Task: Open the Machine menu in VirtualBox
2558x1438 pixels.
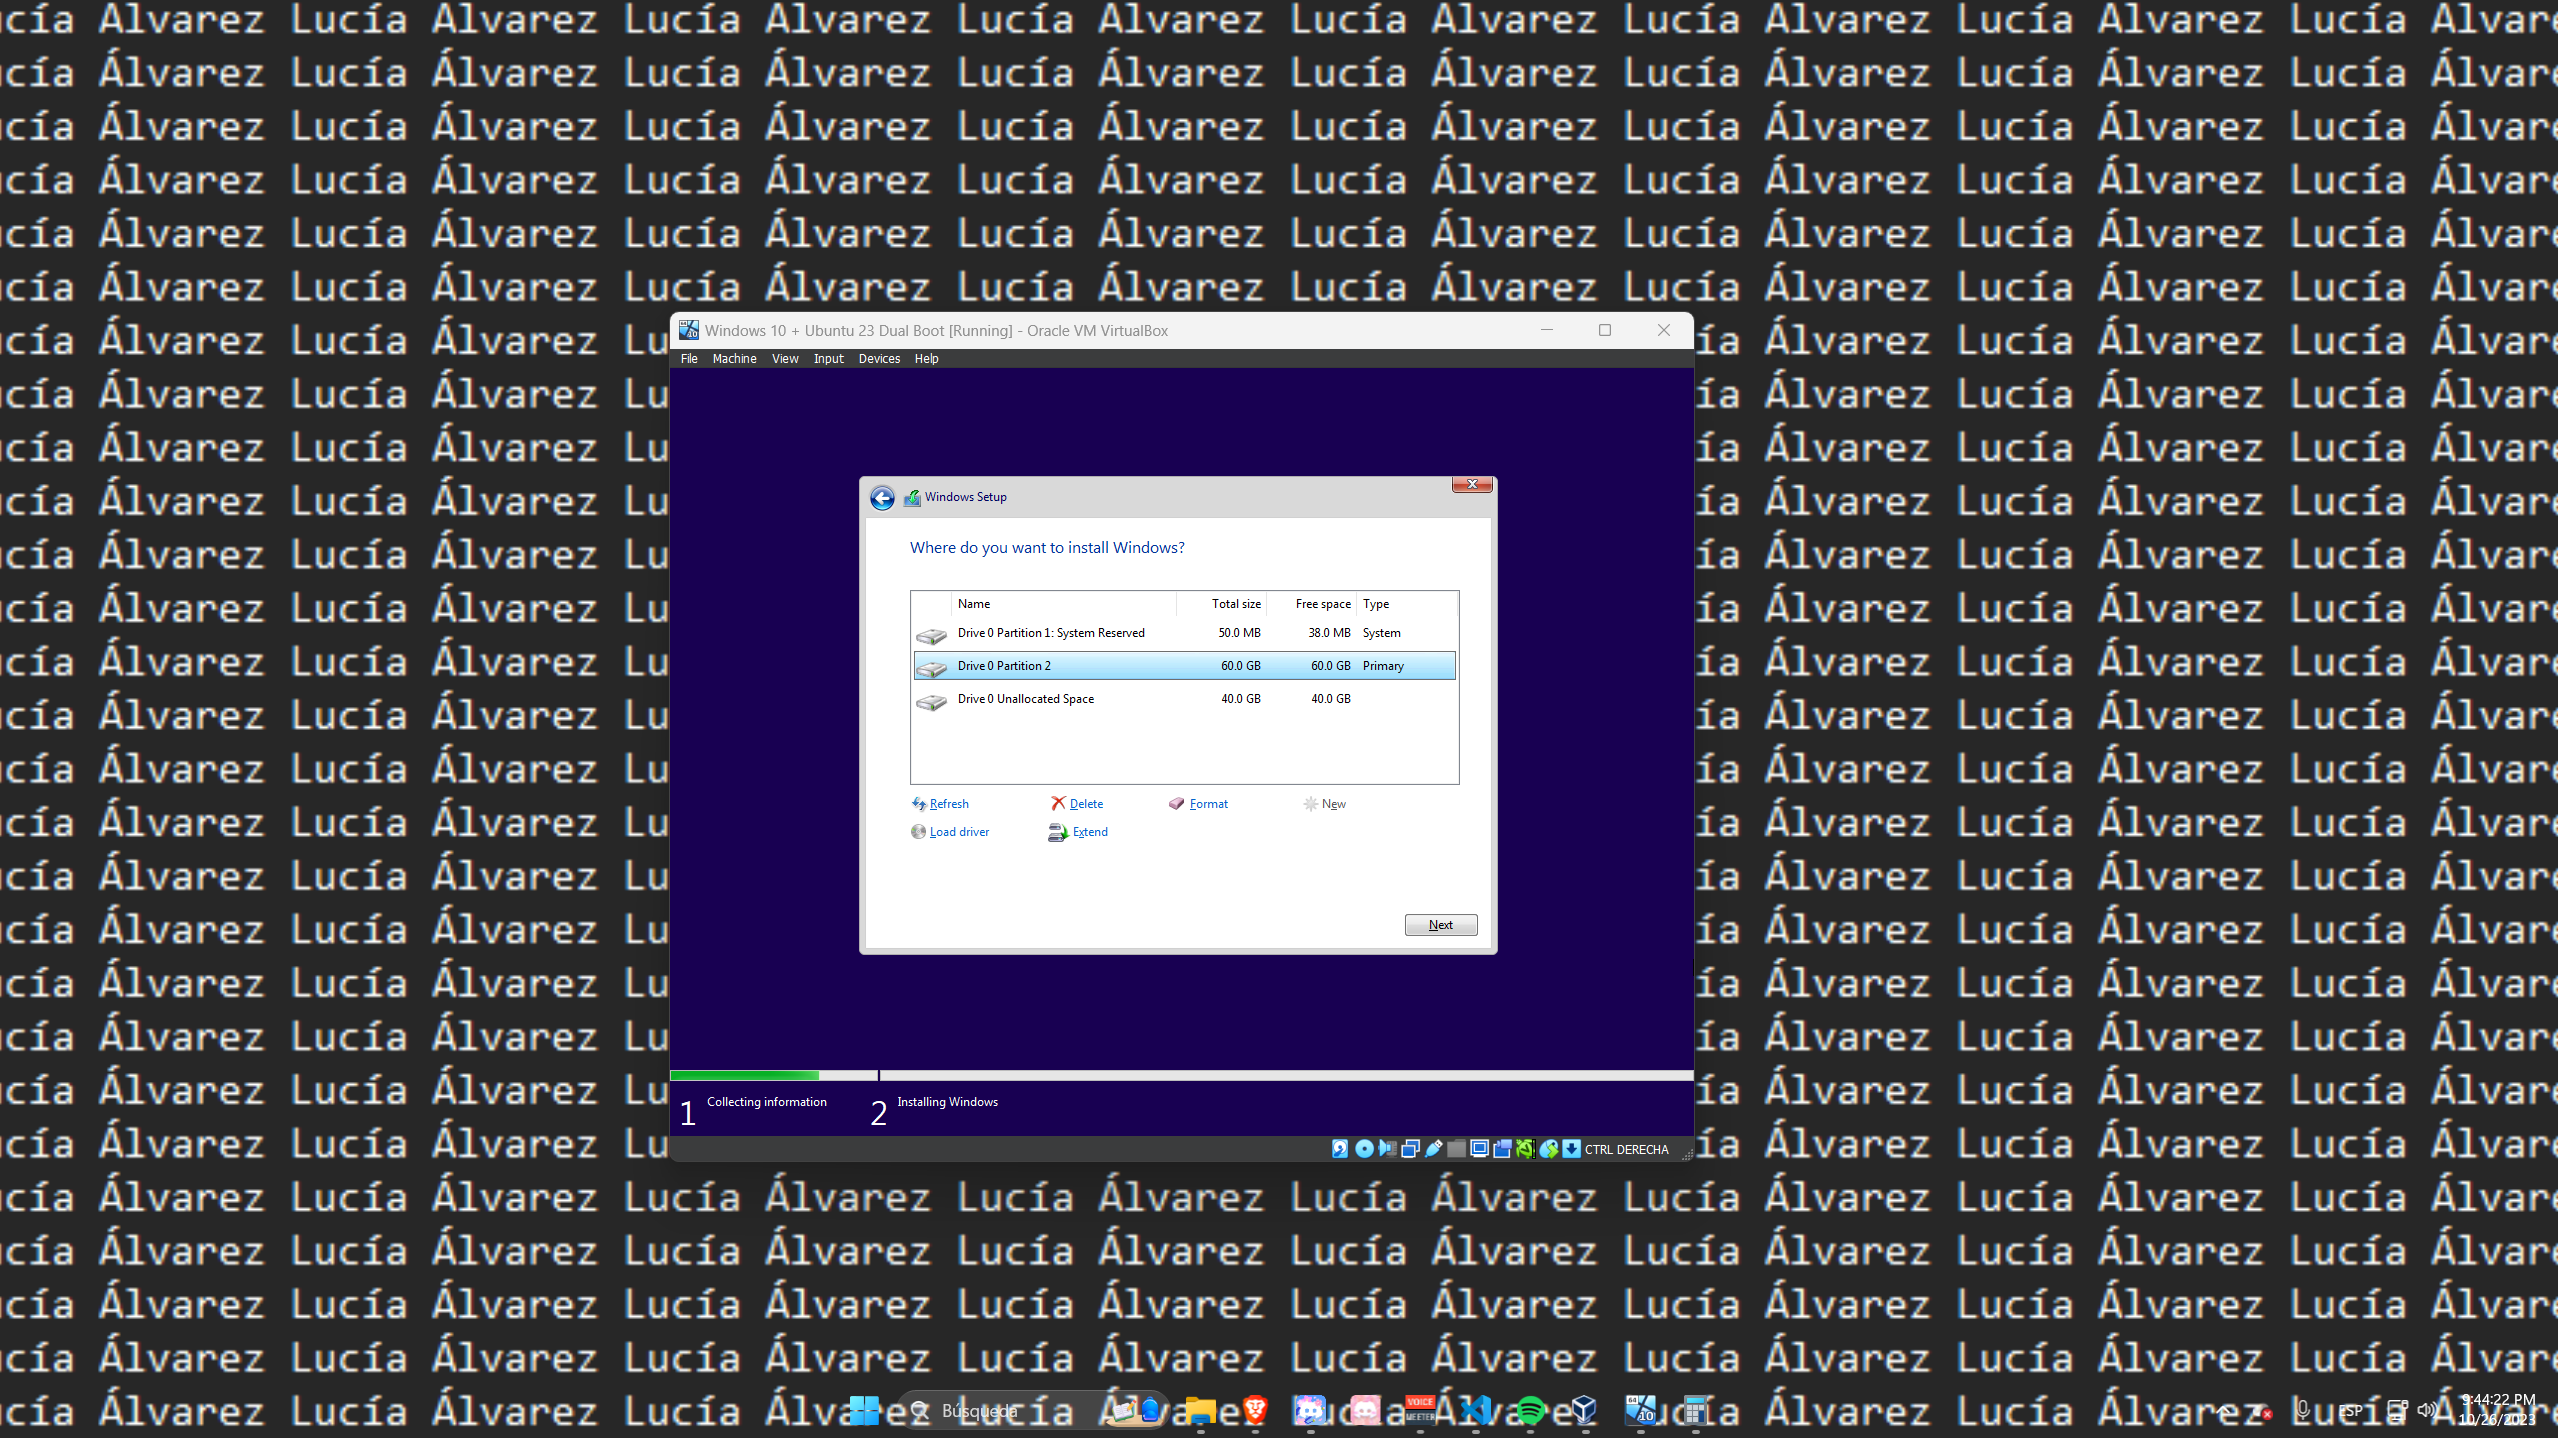Action: coord(734,358)
